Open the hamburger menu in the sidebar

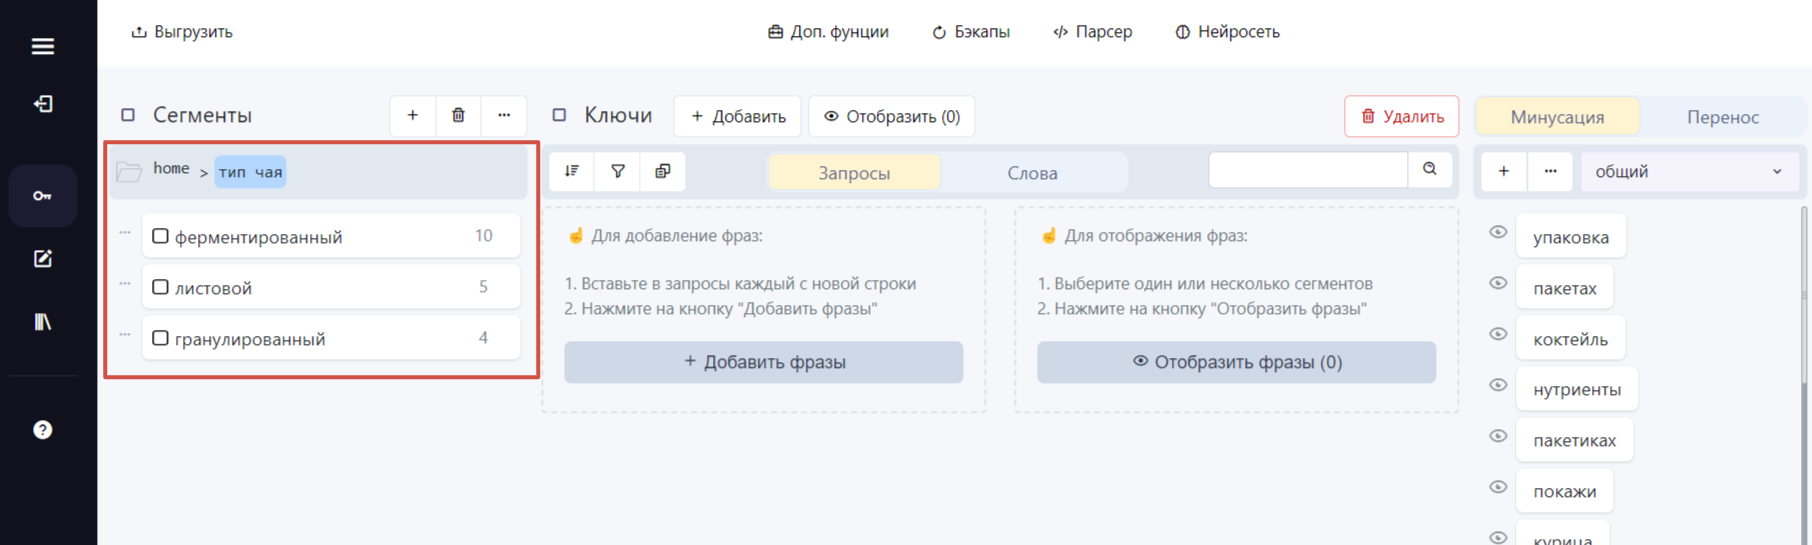pos(42,46)
